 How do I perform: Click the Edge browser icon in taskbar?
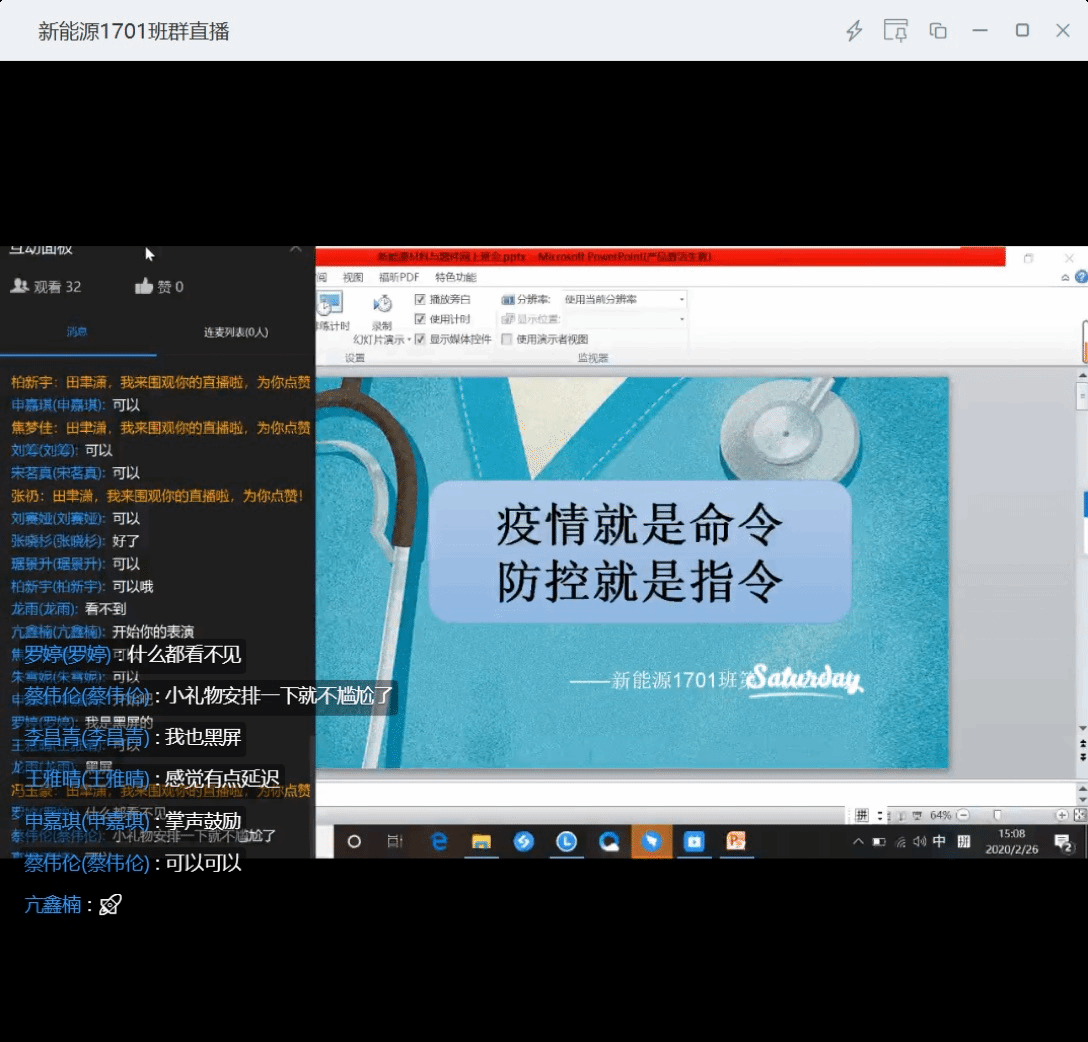click(x=438, y=842)
